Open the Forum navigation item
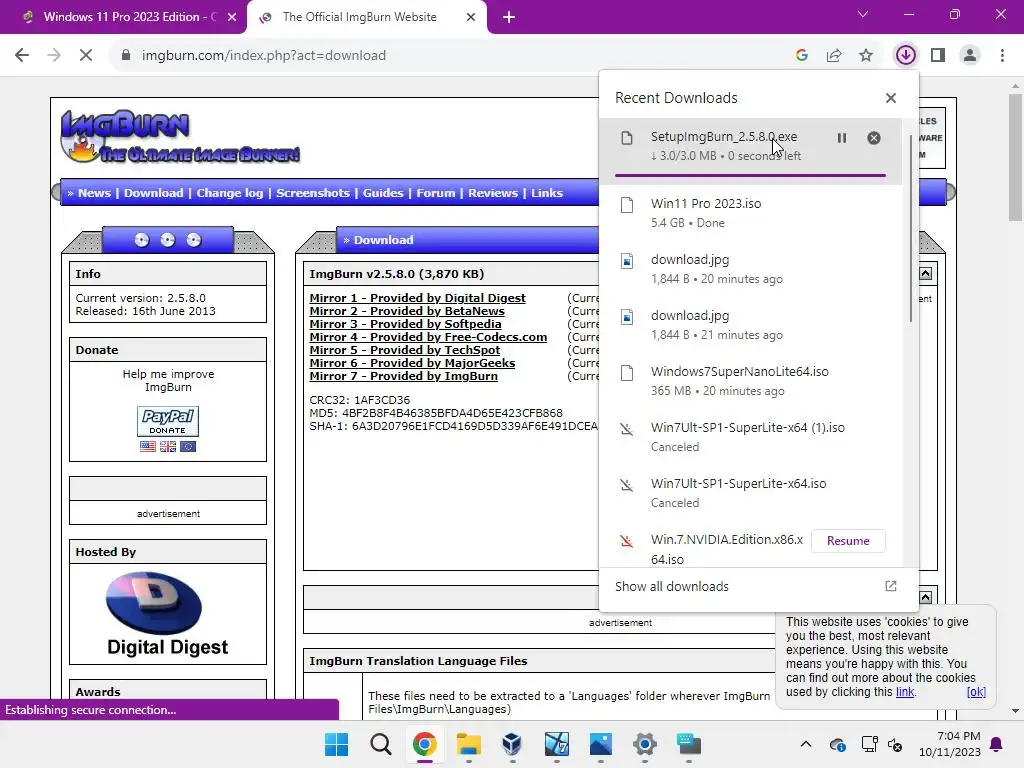 436,193
